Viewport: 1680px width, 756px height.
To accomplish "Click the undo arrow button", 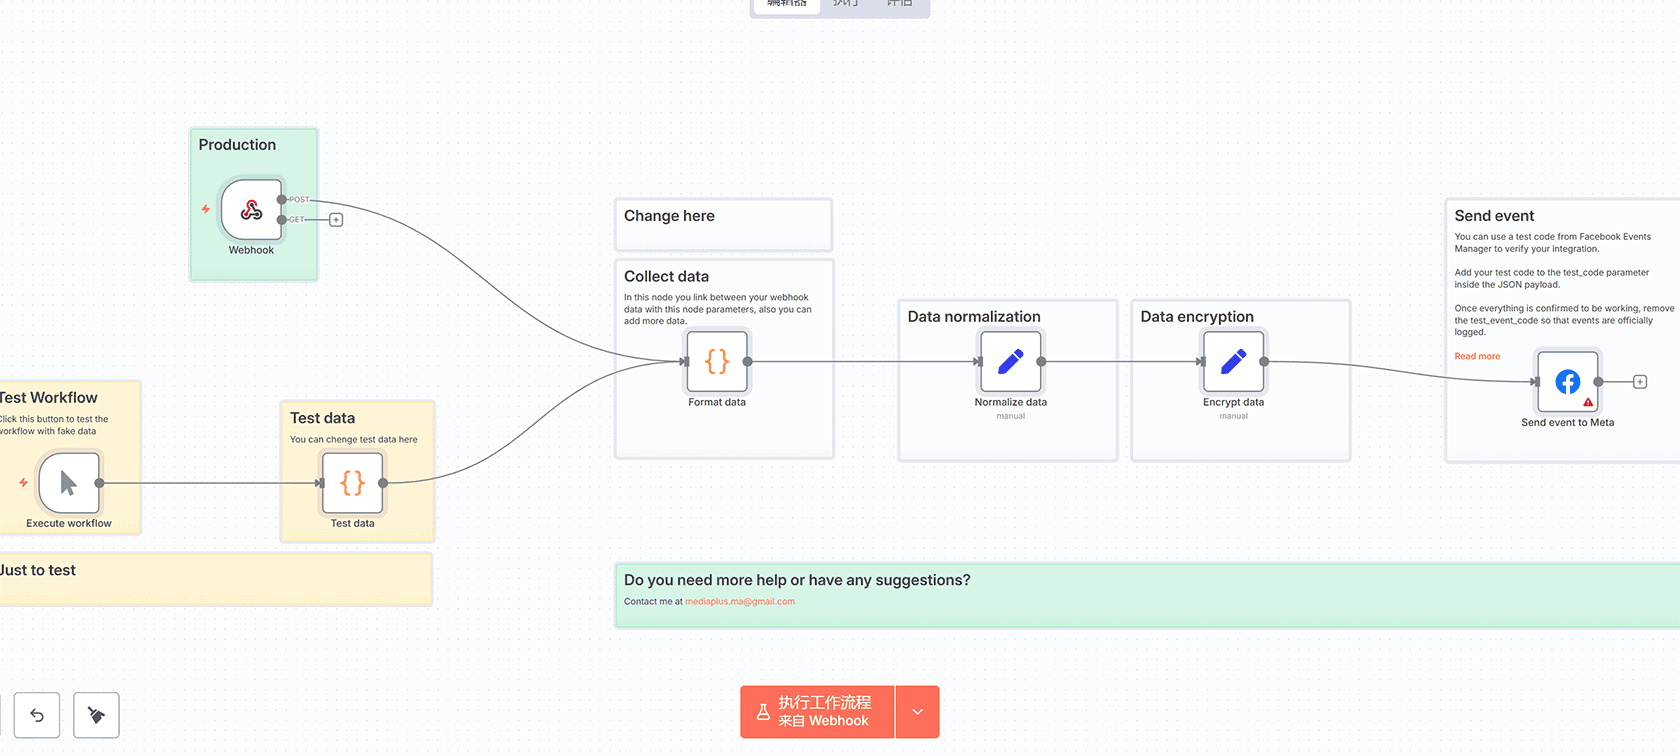I will click(x=37, y=715).
